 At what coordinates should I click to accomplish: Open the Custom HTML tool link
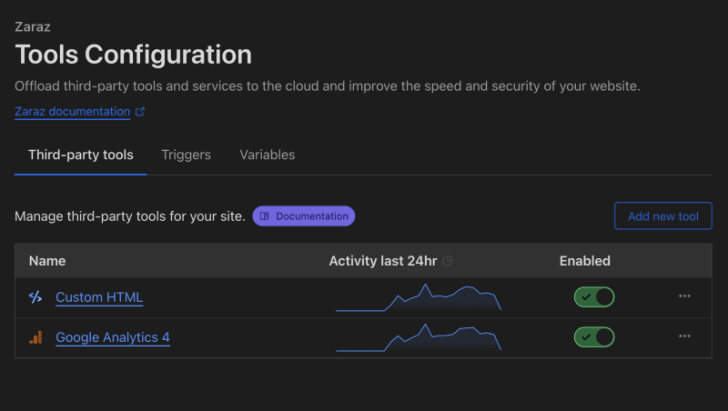pos(99,297)
